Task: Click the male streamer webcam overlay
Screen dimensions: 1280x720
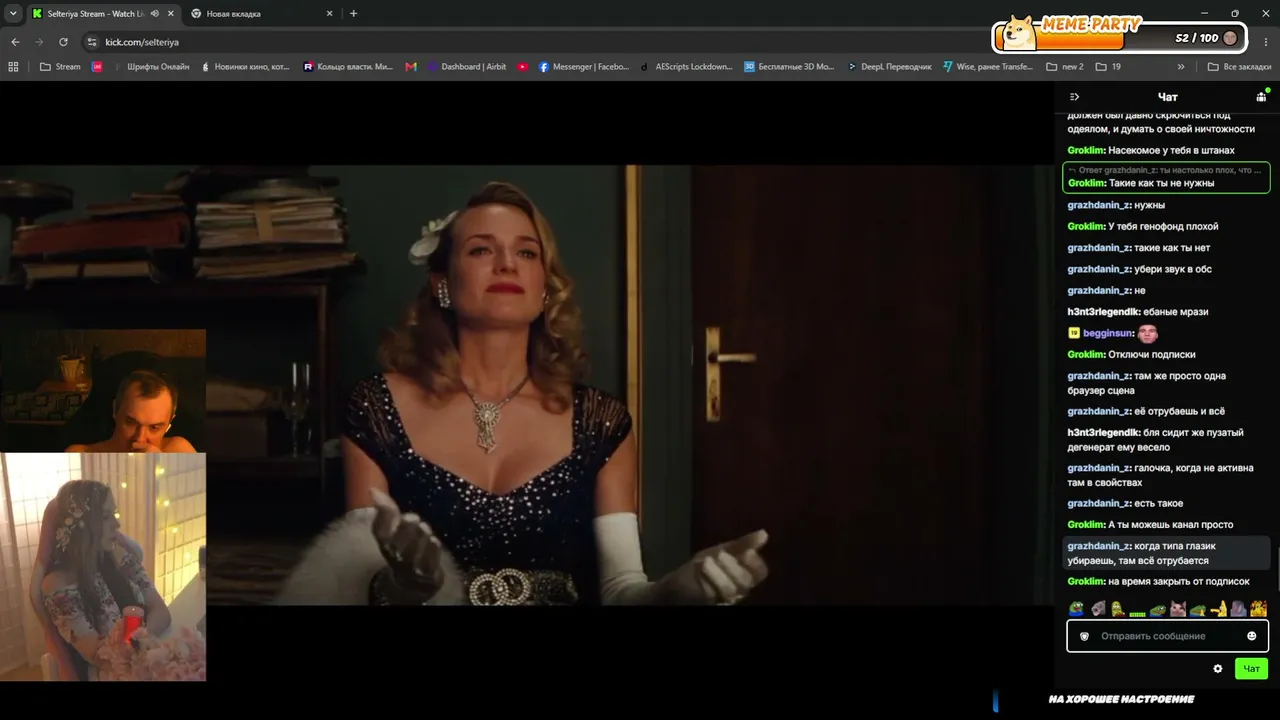Action: 103,391
